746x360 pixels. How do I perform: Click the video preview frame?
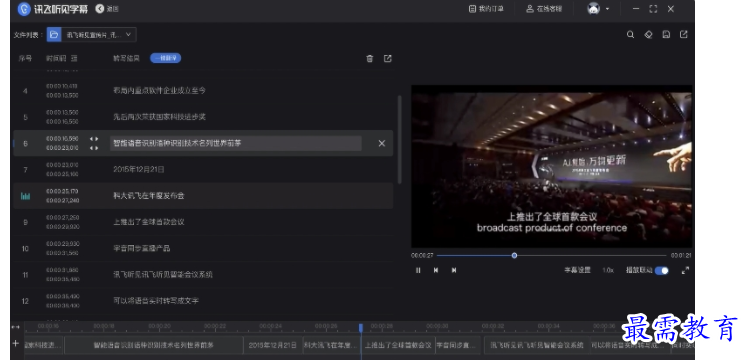pyautogui.click(x=551, y=166)
